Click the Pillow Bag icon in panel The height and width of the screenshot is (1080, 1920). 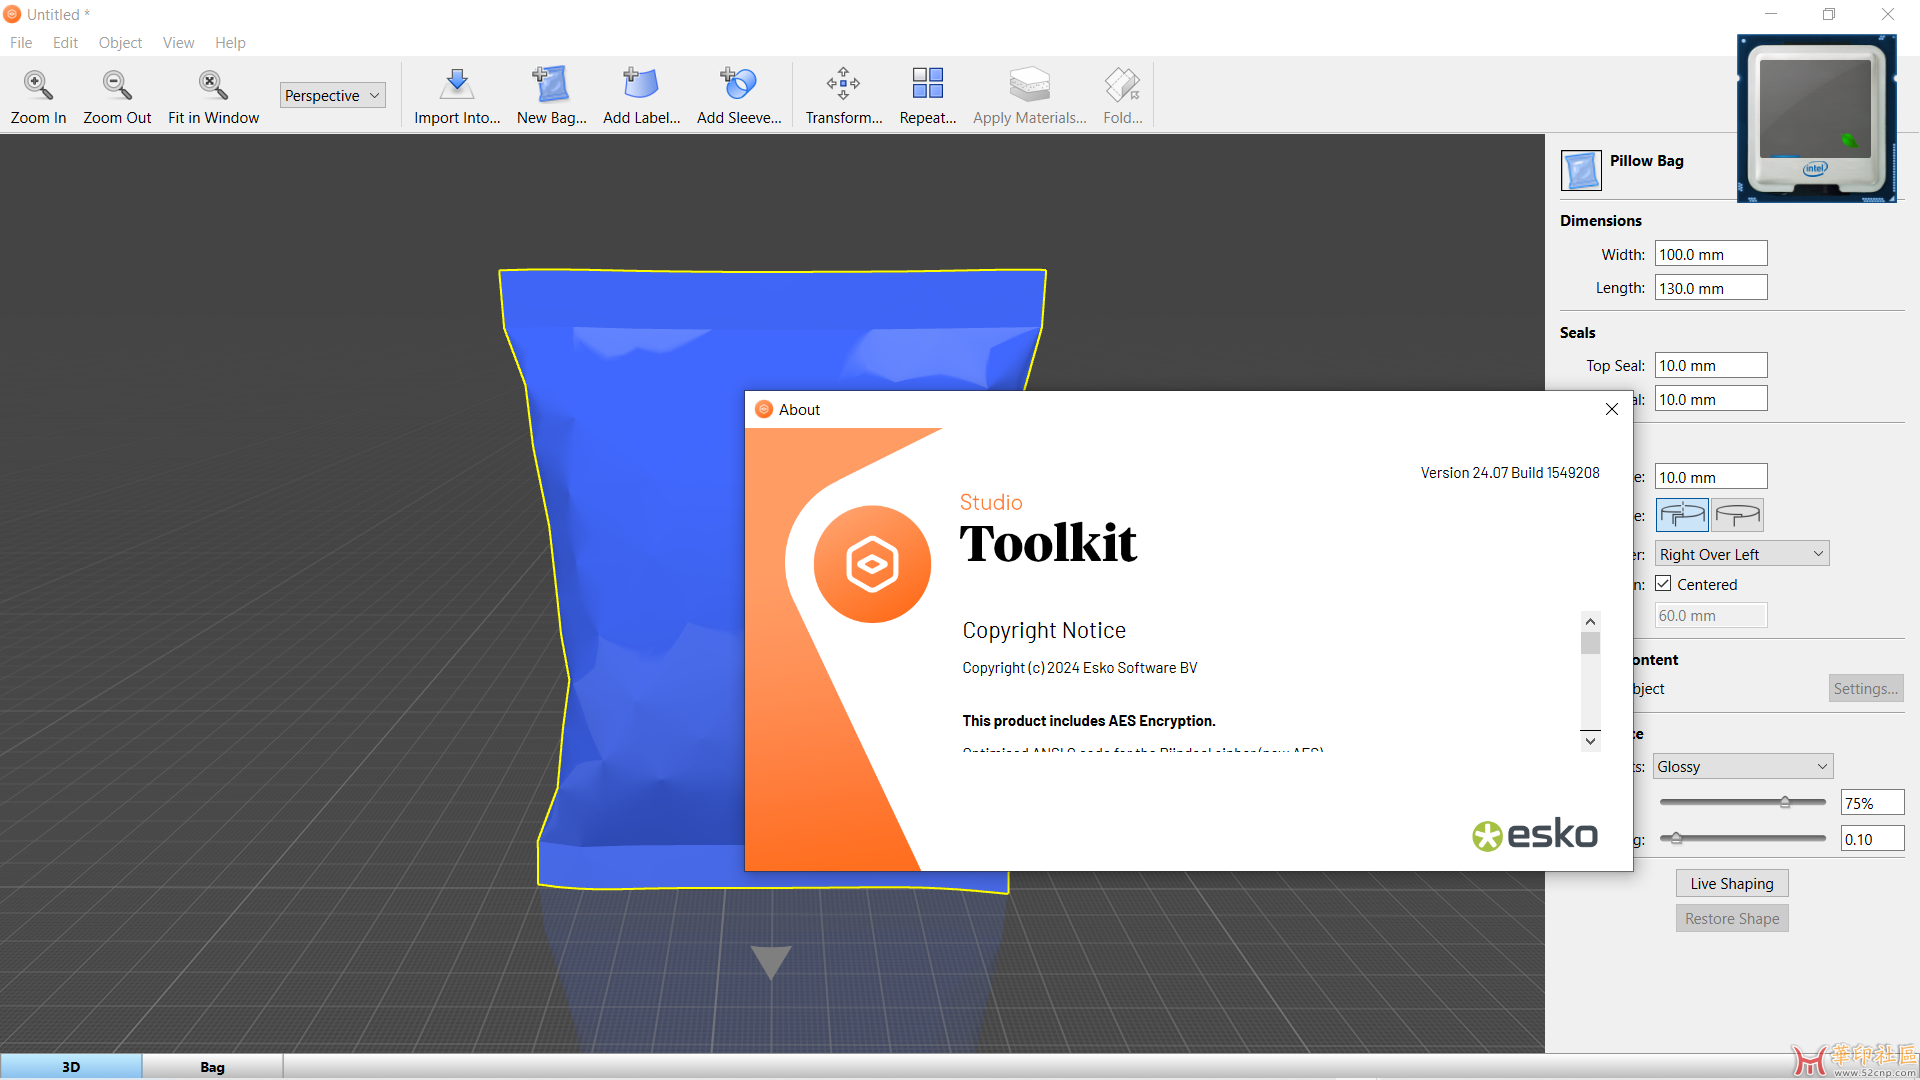pos(1581,170)
